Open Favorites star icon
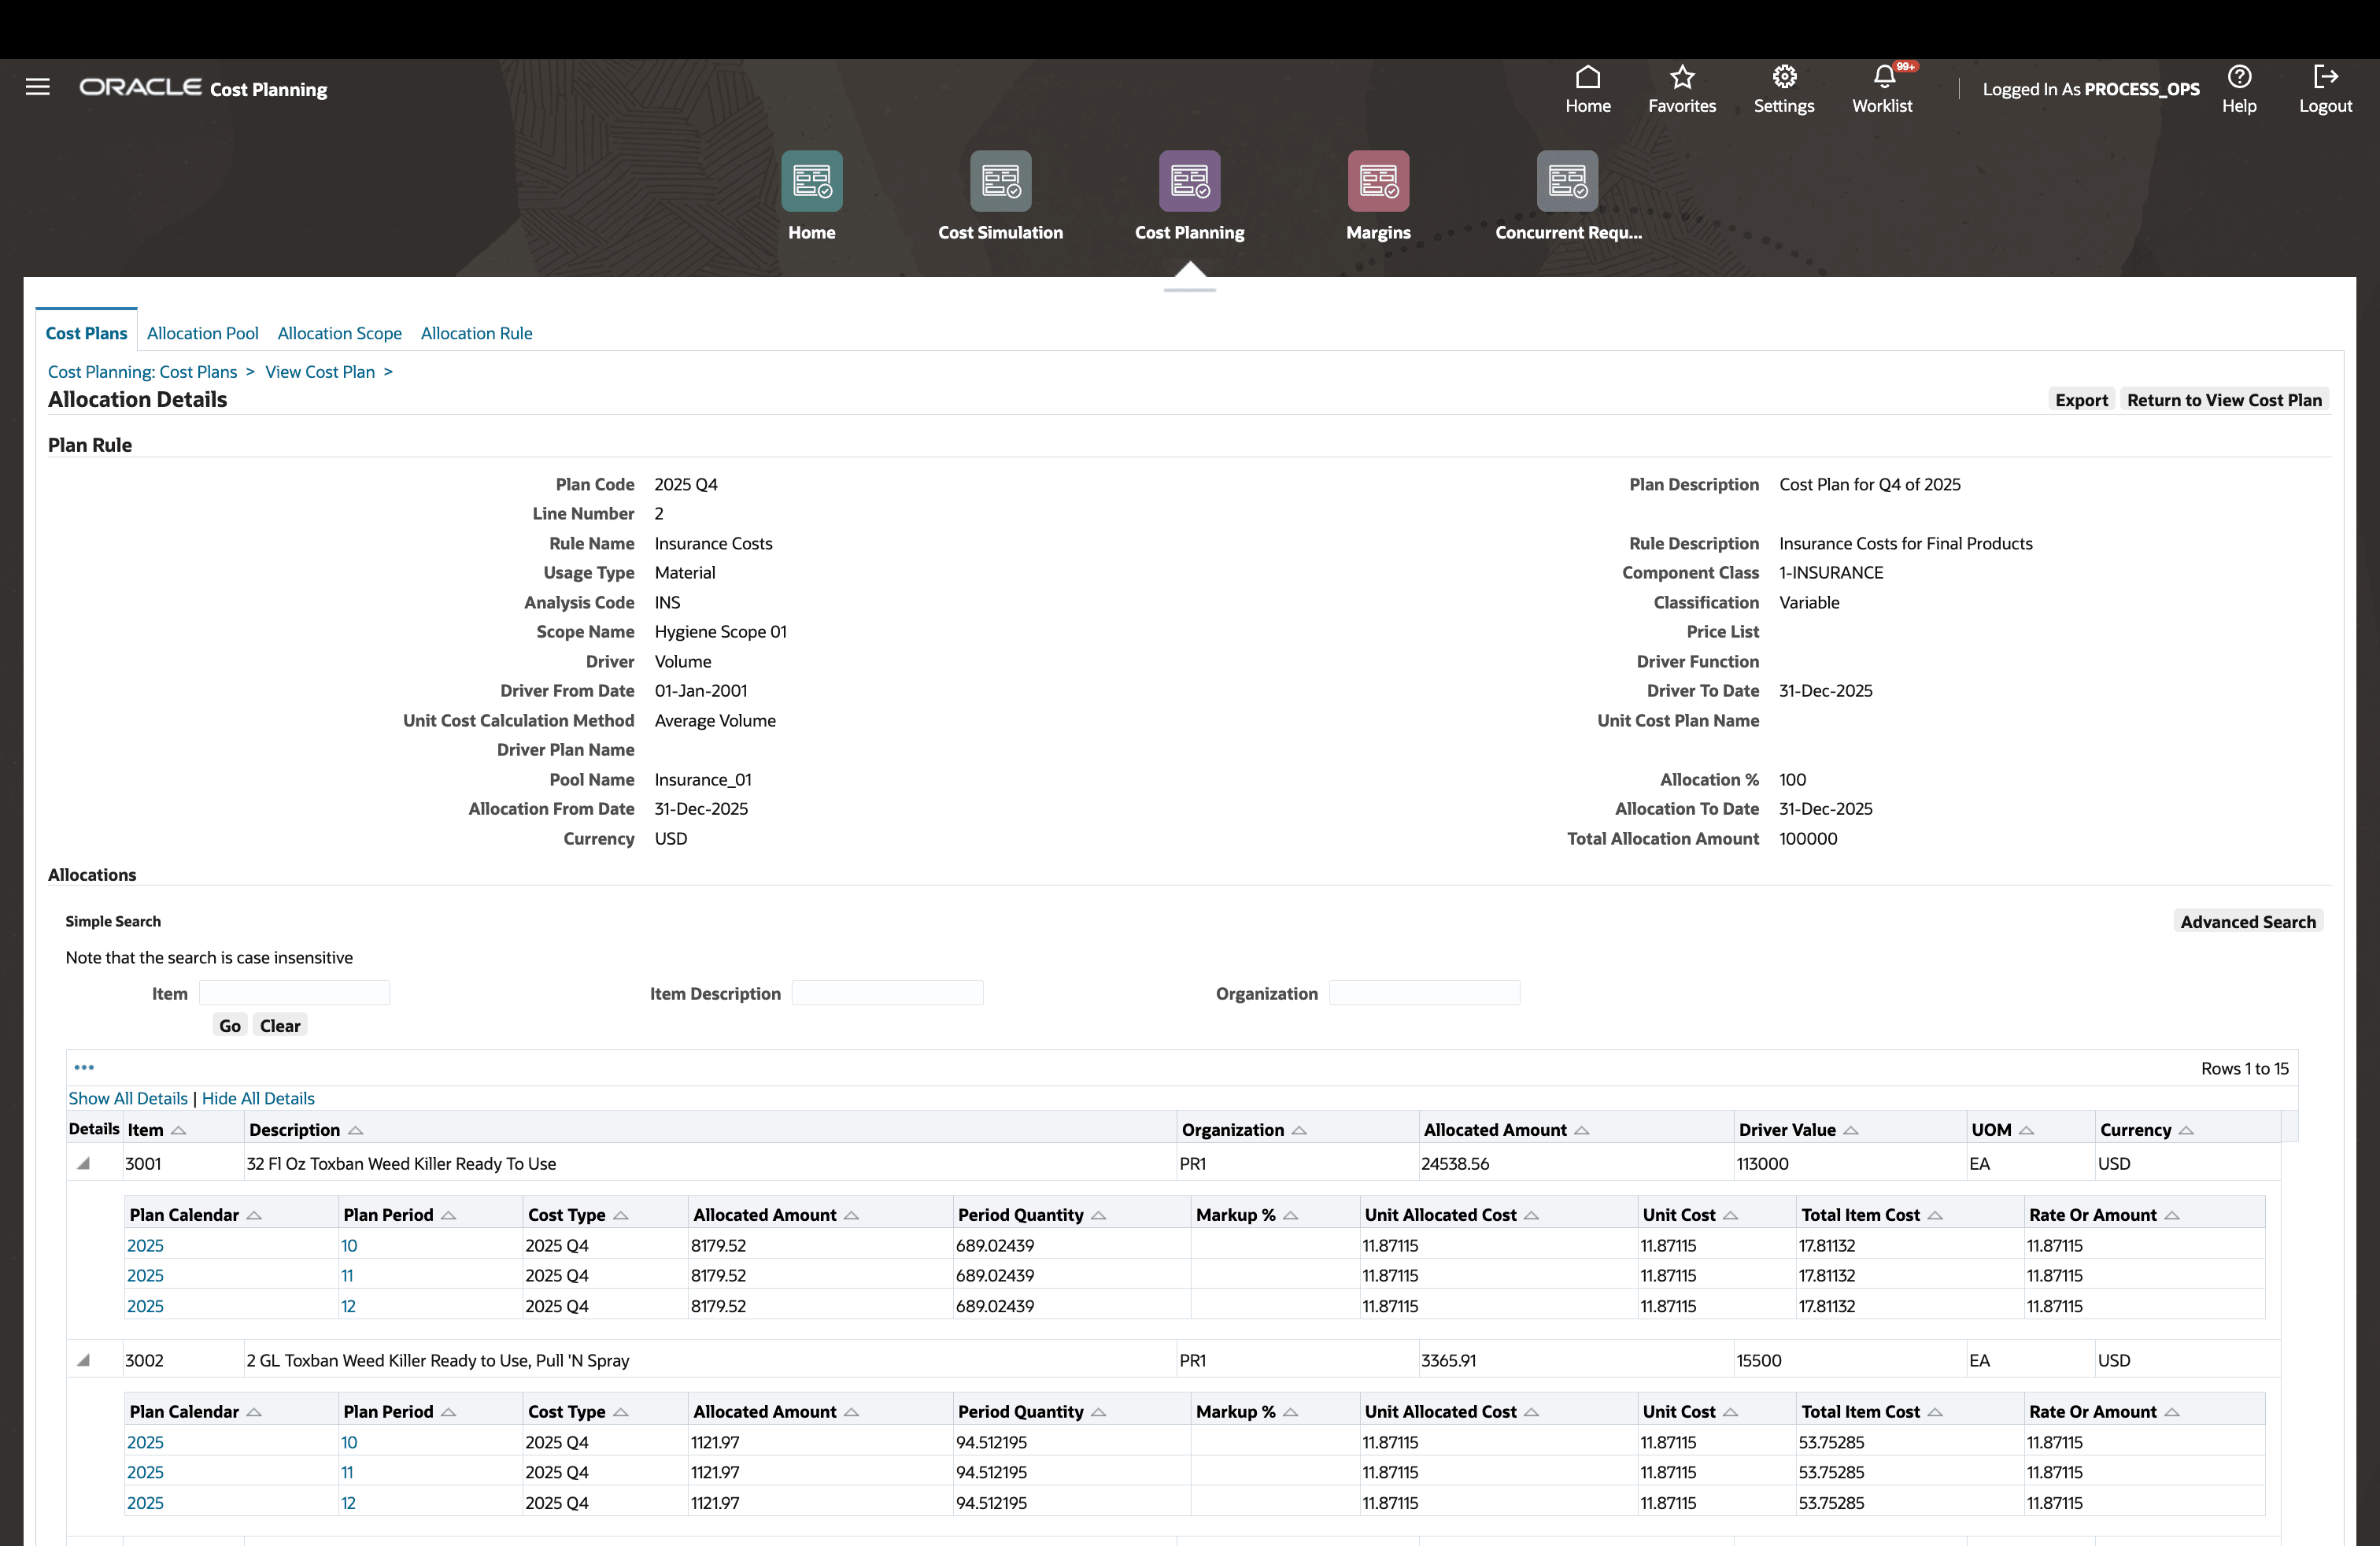 (x=1681, y=78)
